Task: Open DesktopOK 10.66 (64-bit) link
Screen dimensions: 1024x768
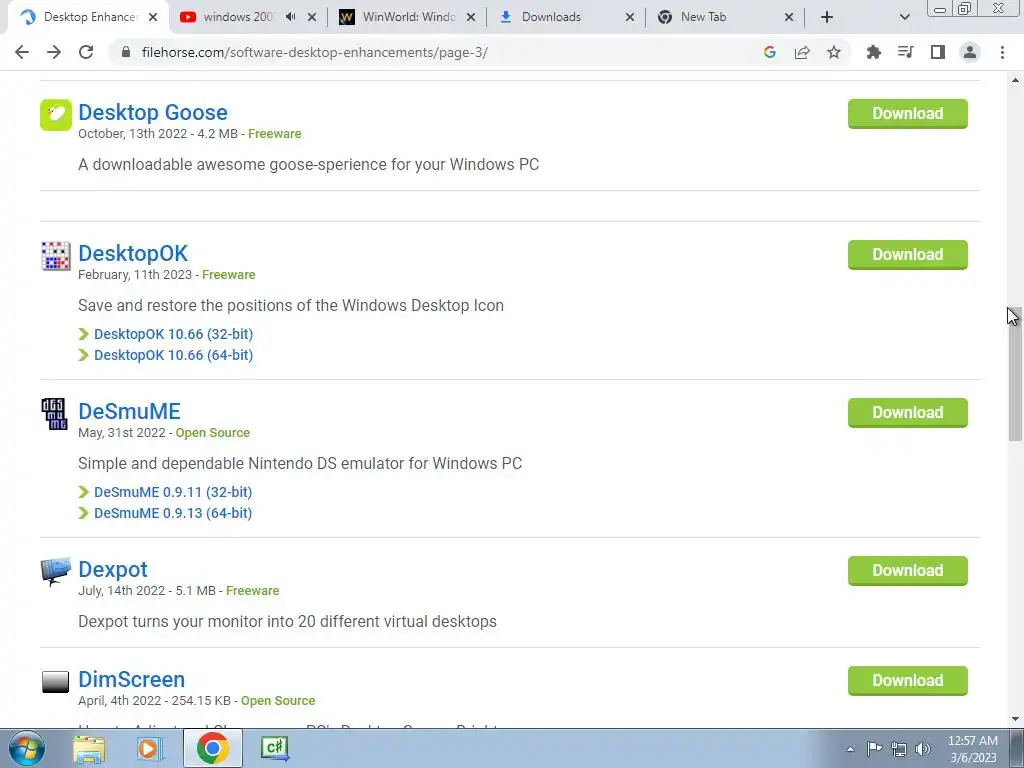Action: pos(173,355)
